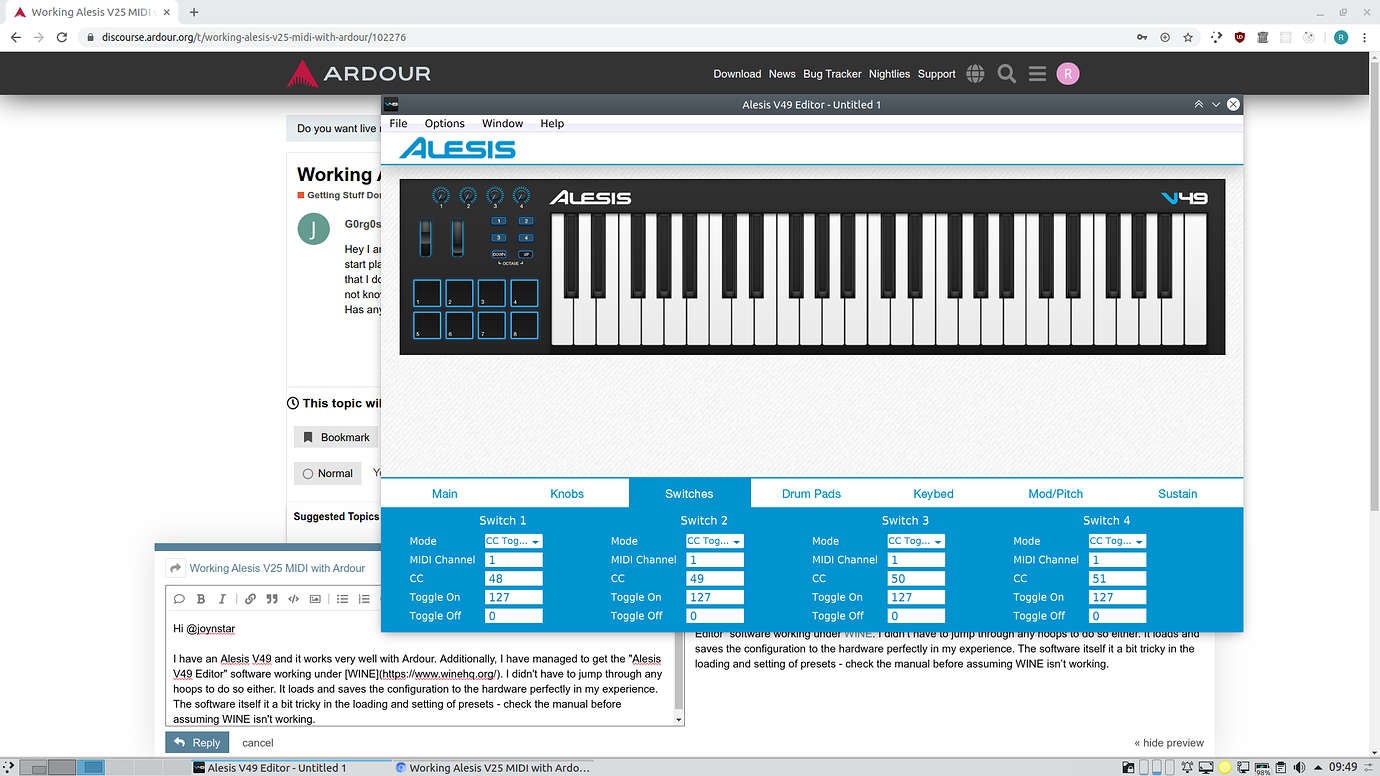Click switch button 1 on keyboard graphic
This screenshot has height=776, width=1380.
click(x=499, y=221)
